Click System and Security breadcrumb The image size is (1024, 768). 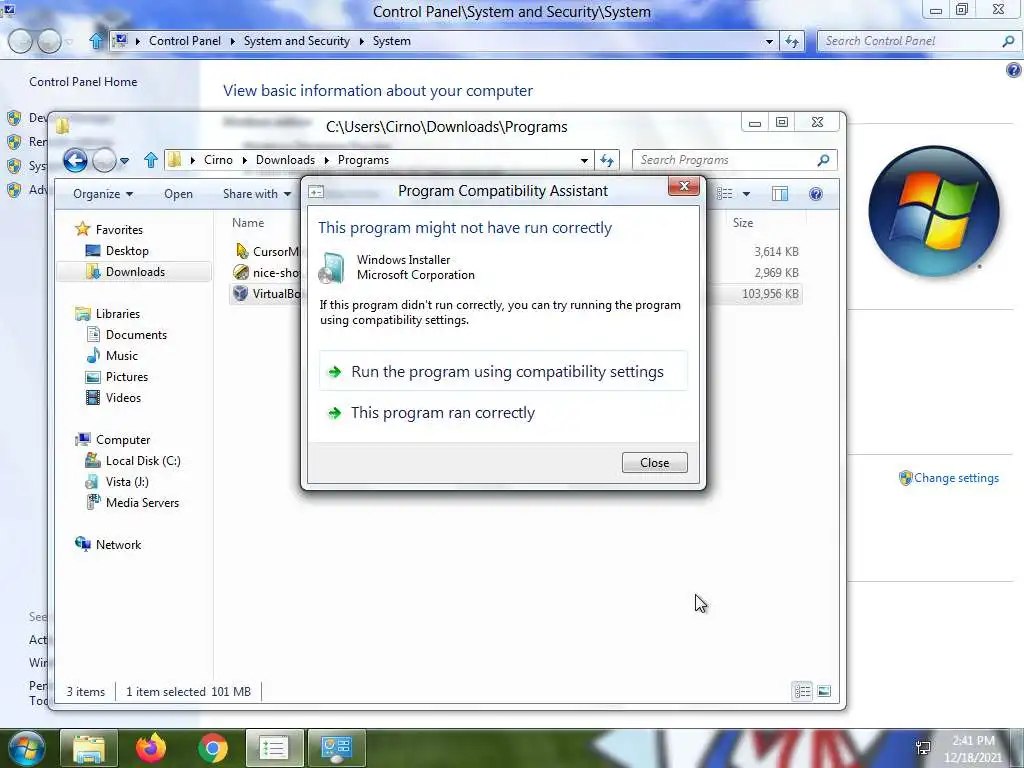tap(296, 40)
